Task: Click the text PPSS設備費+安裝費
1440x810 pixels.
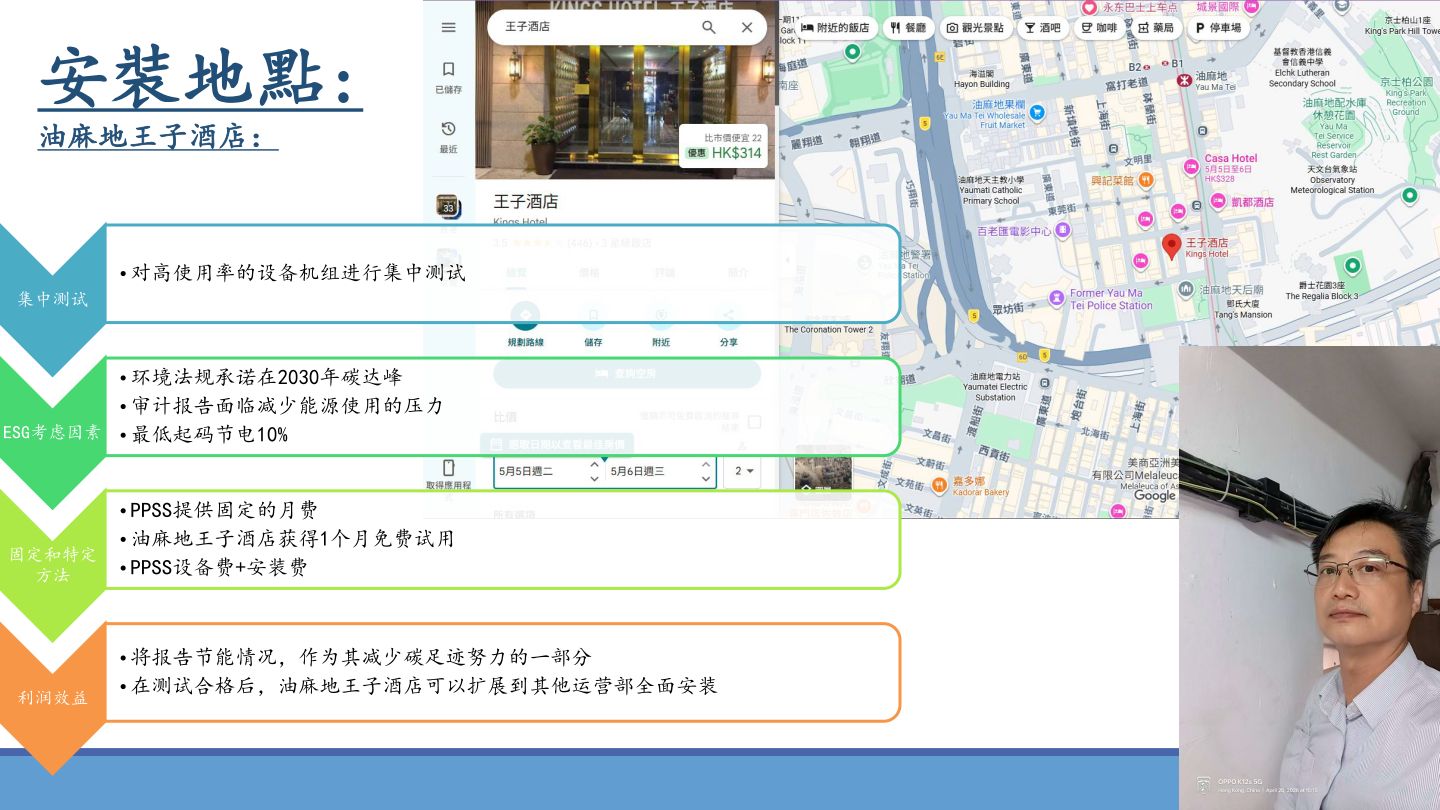Action: coord(218,567)
